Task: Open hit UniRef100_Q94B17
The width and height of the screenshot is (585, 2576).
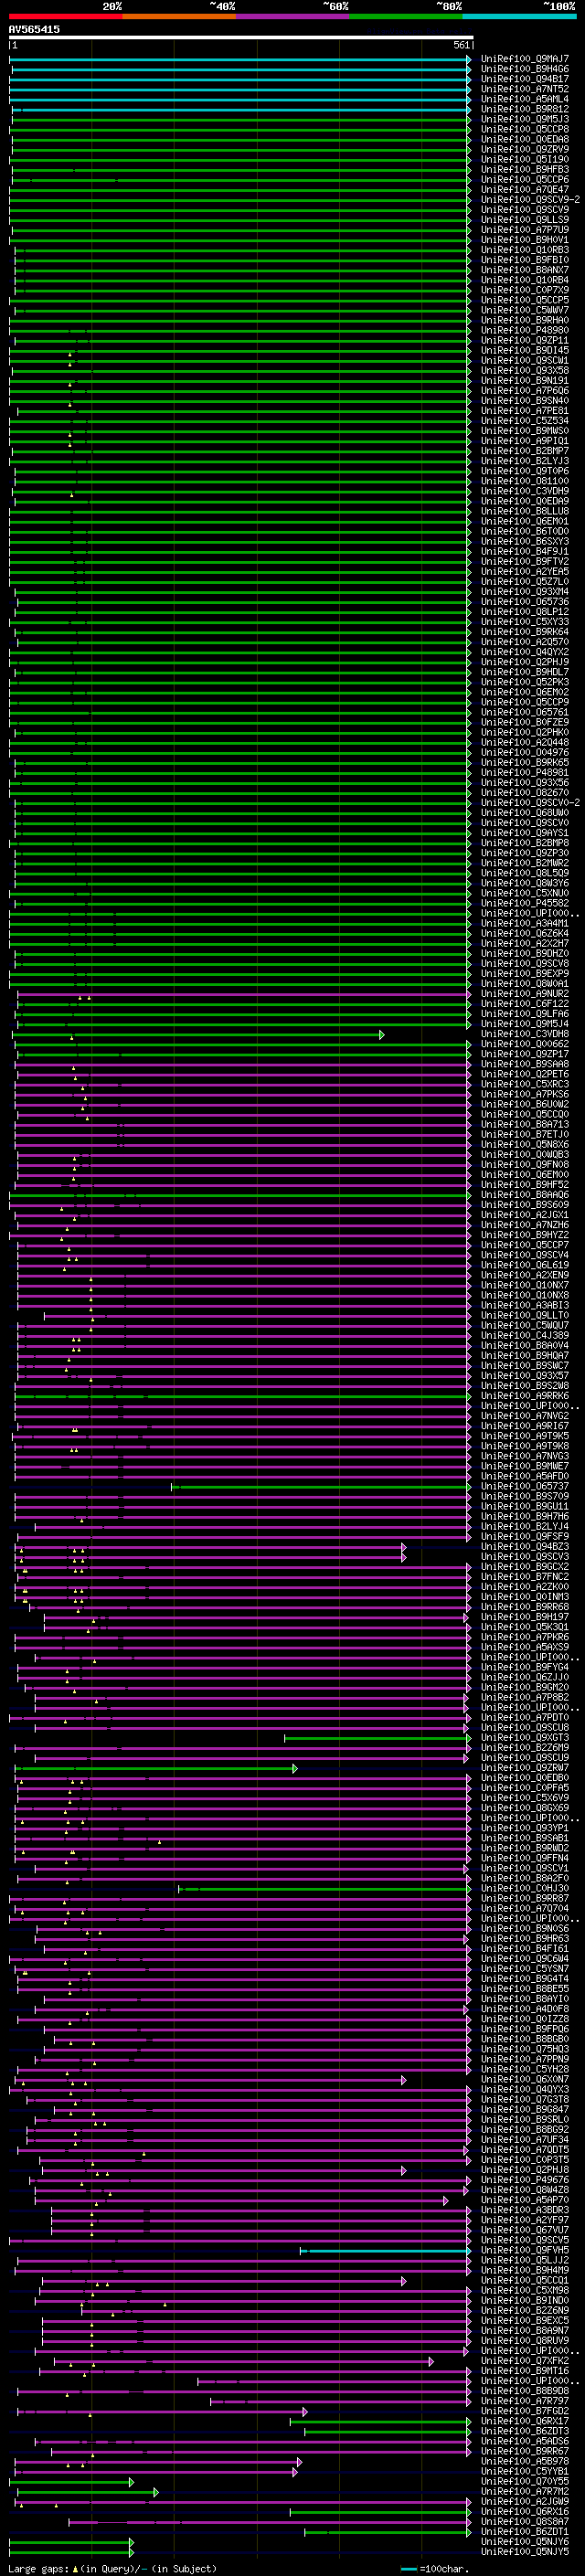Action: (x=524, y=79)
